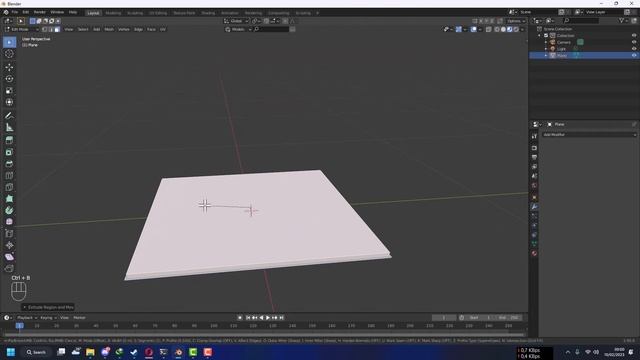Image resolution: width=640 pixels, height=360 pixels.
Task: Open the timeline Marker menu
Action: coord(79,318)
